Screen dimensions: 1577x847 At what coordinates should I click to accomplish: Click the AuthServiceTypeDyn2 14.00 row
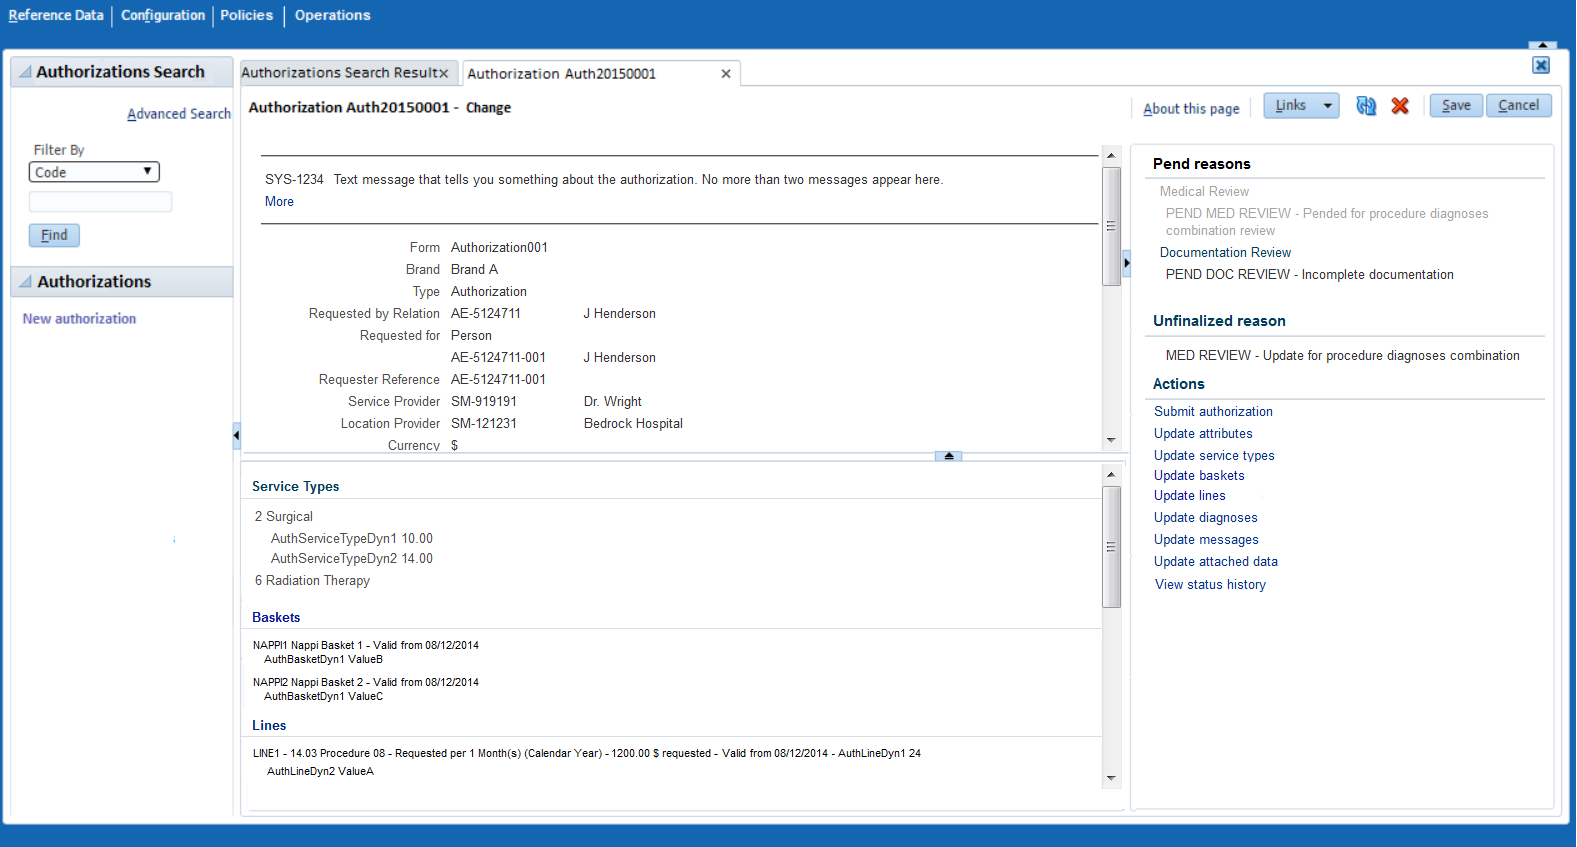pyautogui.click(x=351, y=559)
